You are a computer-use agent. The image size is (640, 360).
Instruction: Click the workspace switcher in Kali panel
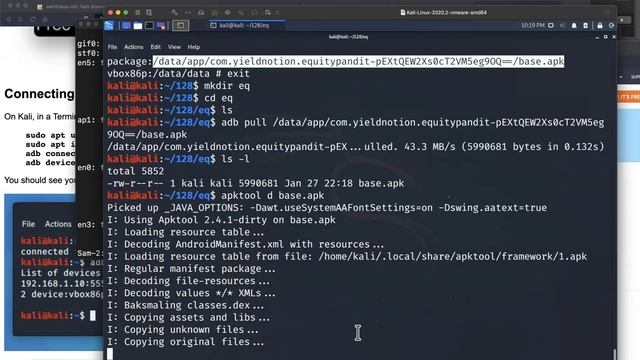click(180, 25)
